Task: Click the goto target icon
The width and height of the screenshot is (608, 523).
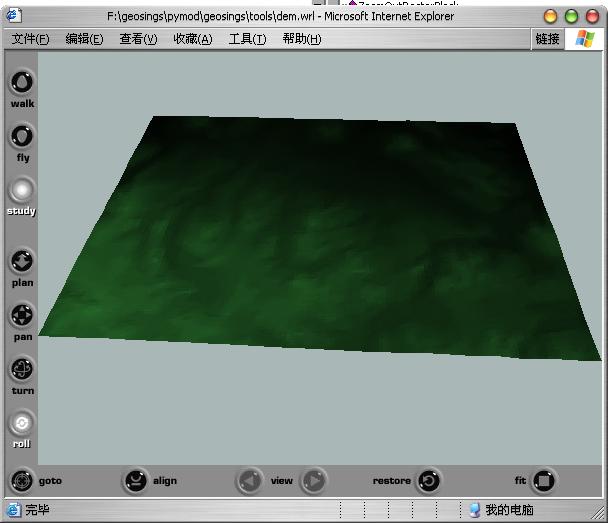Action: (22, 481)
